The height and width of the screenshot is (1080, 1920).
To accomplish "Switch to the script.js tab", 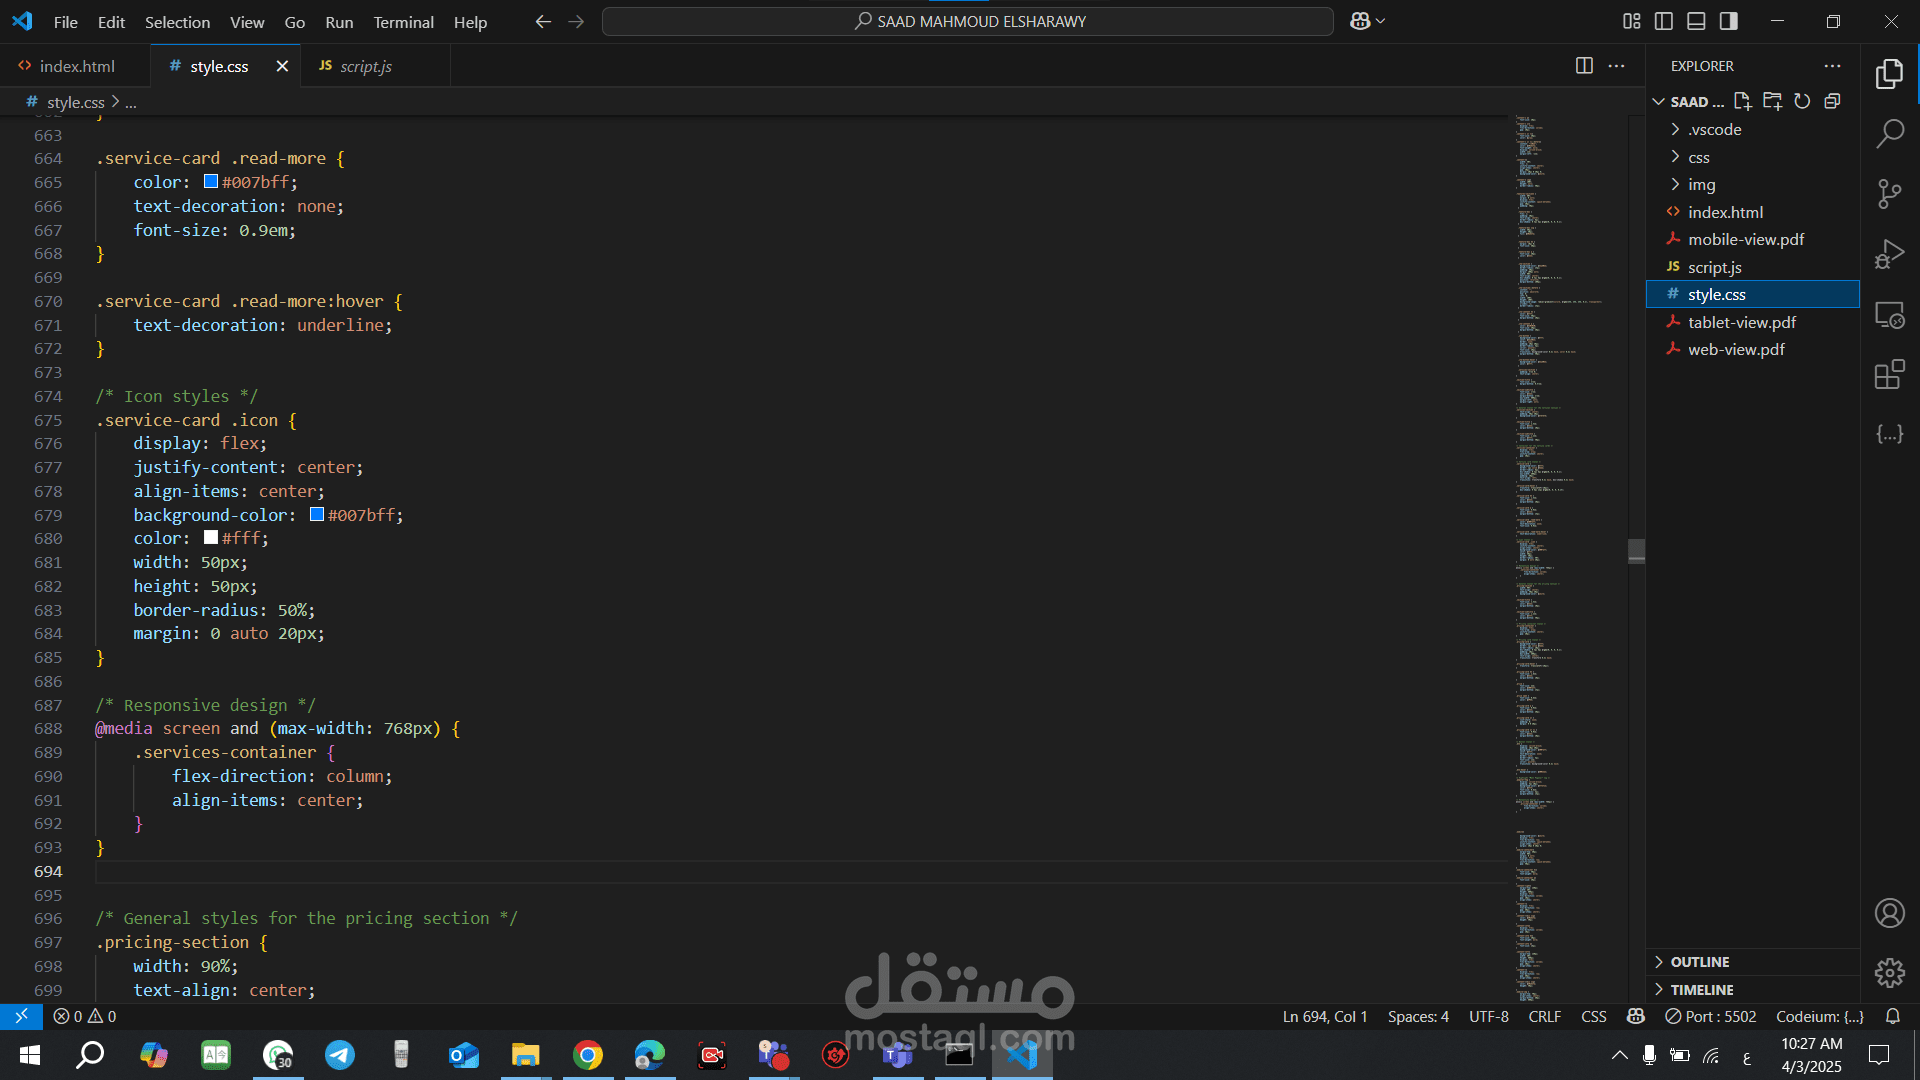I will [365, 66].
